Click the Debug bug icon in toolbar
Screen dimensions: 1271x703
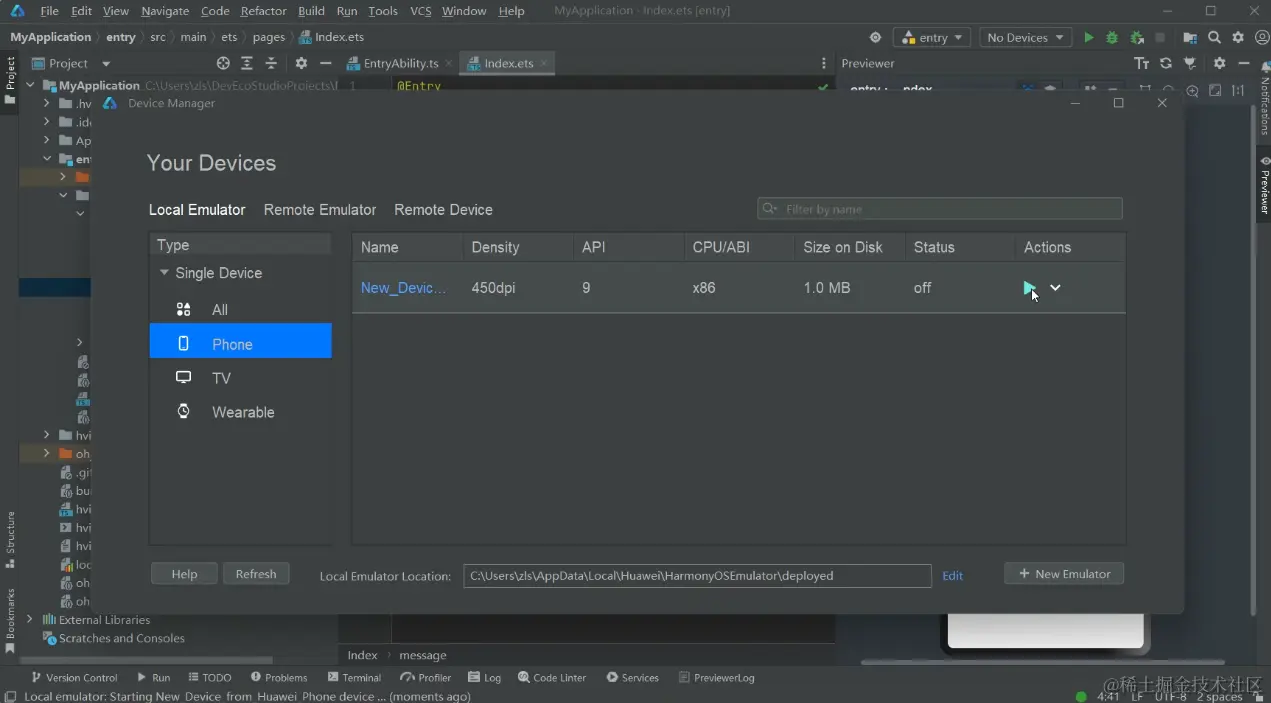(1112, 38)
